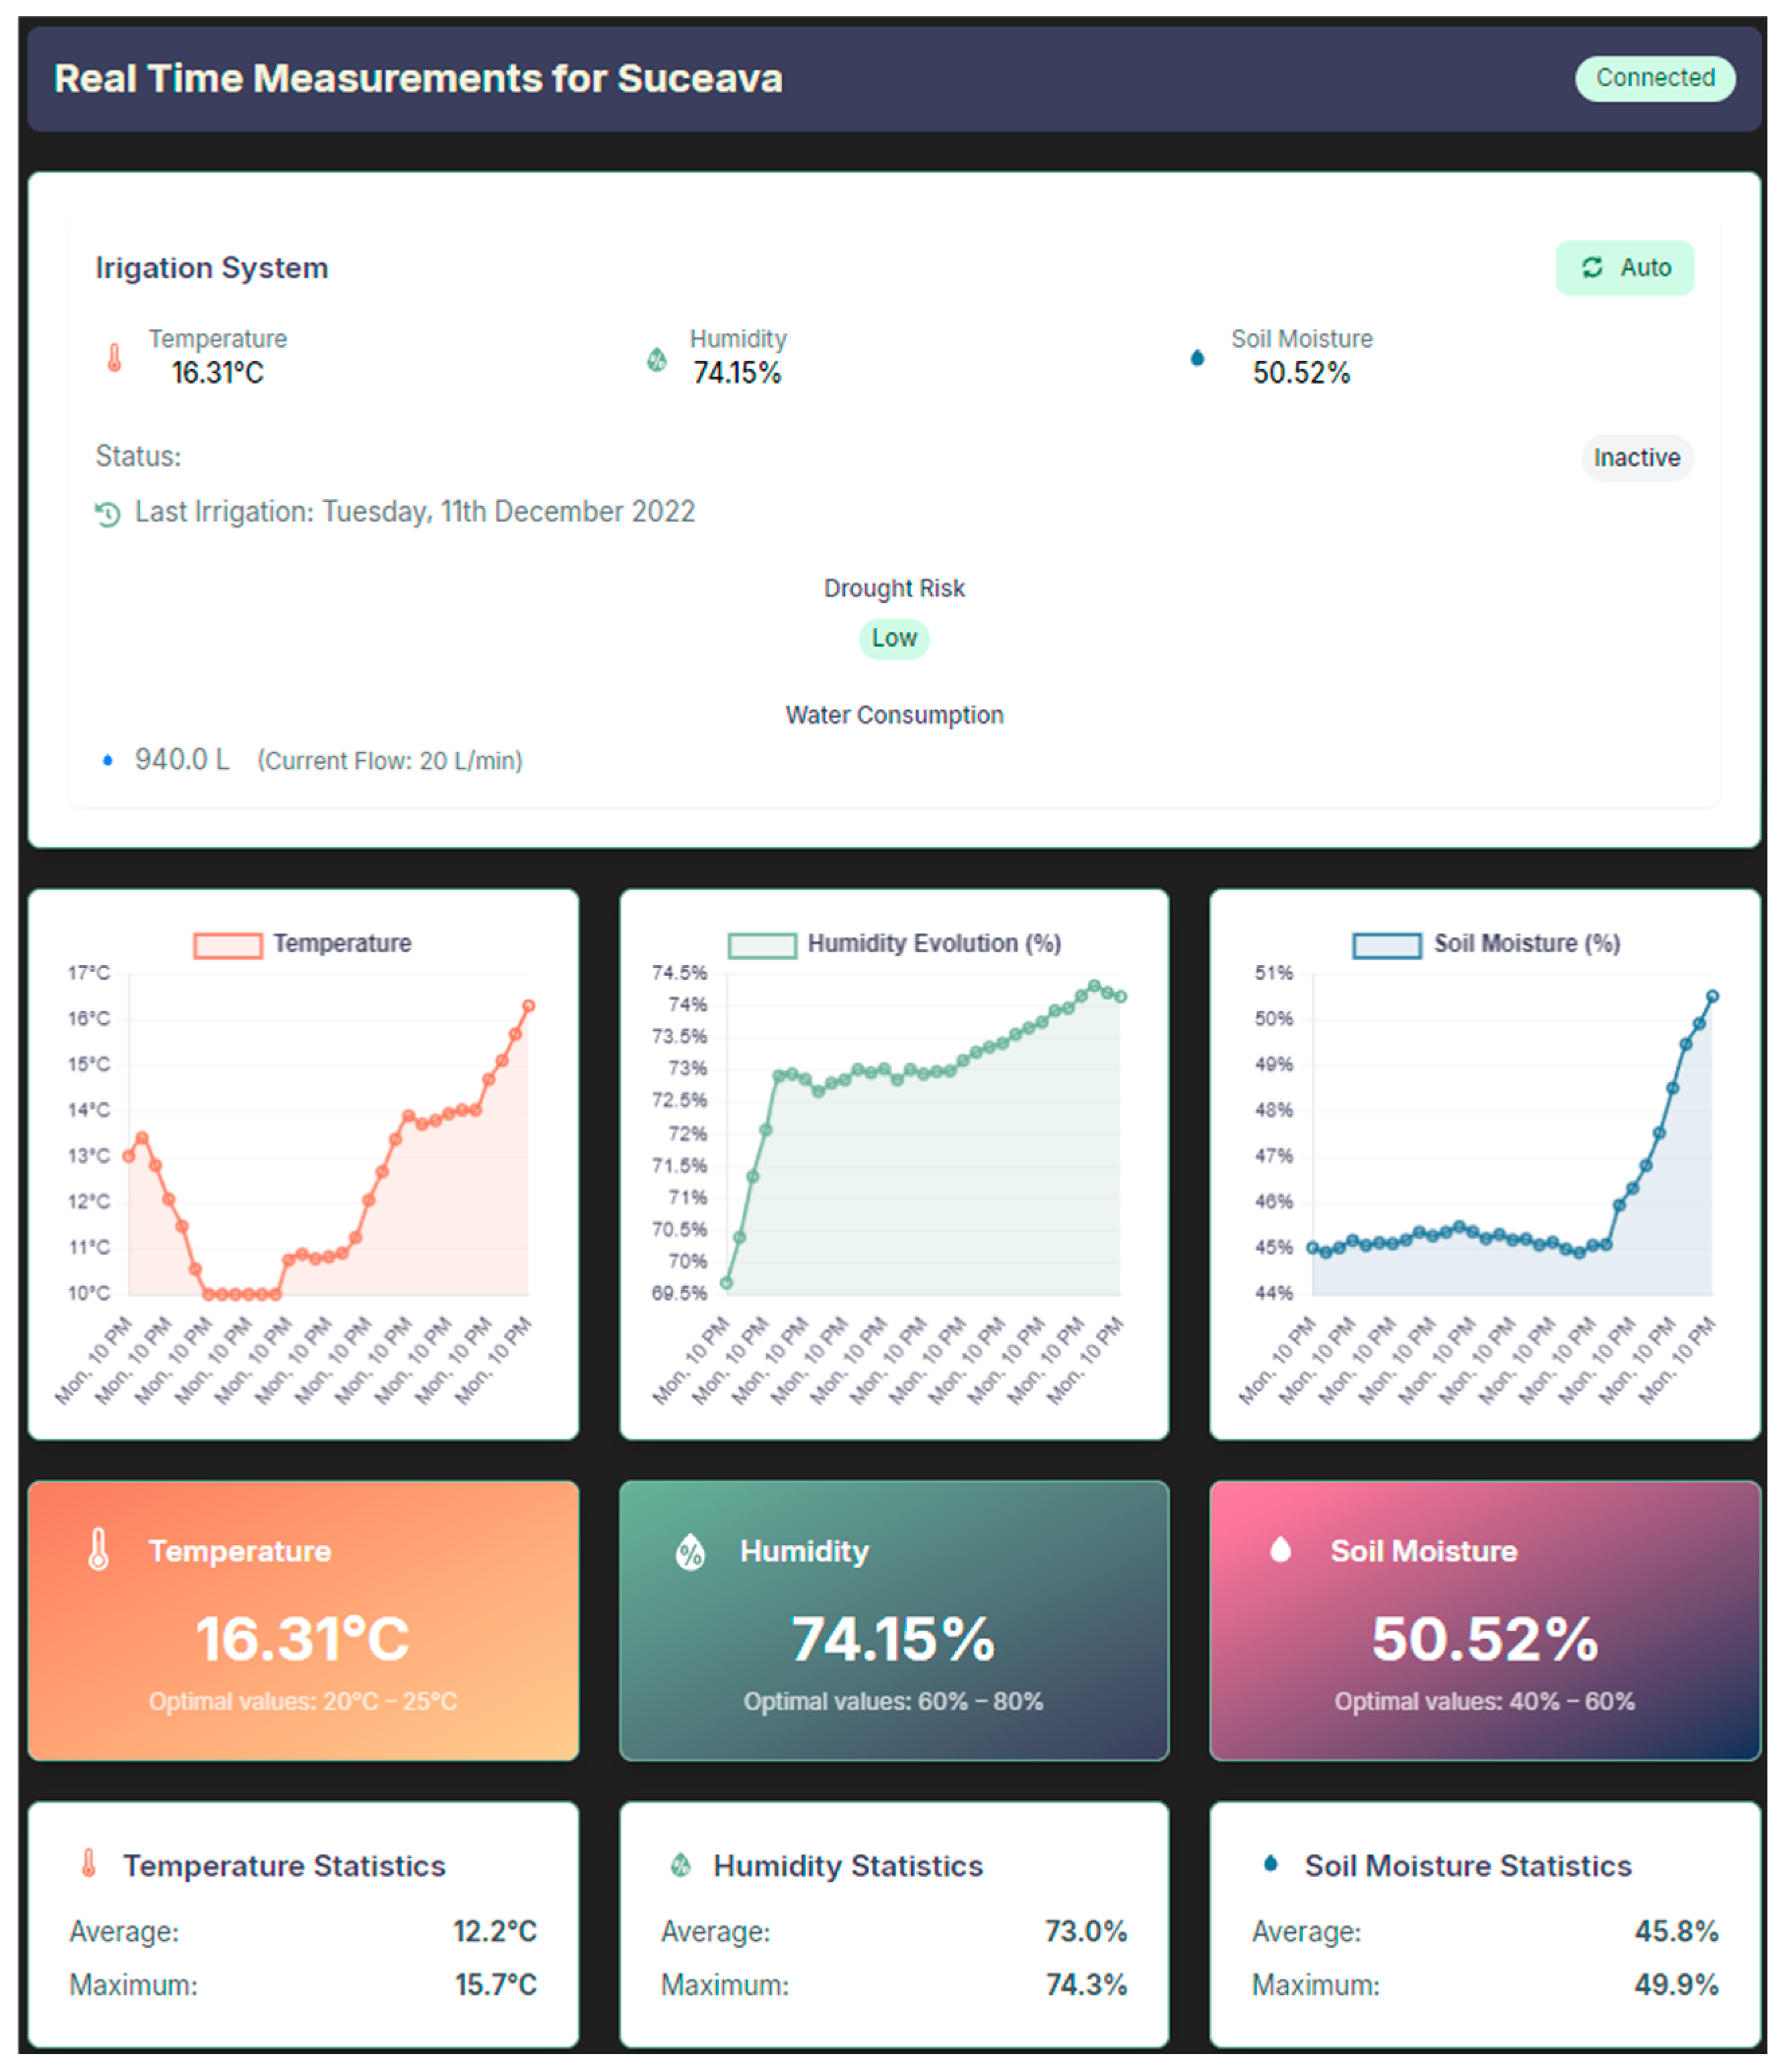Click the last data point on Temperature chart
The width and height of the screenshot is (1776, 2072).
point(529,1006)
